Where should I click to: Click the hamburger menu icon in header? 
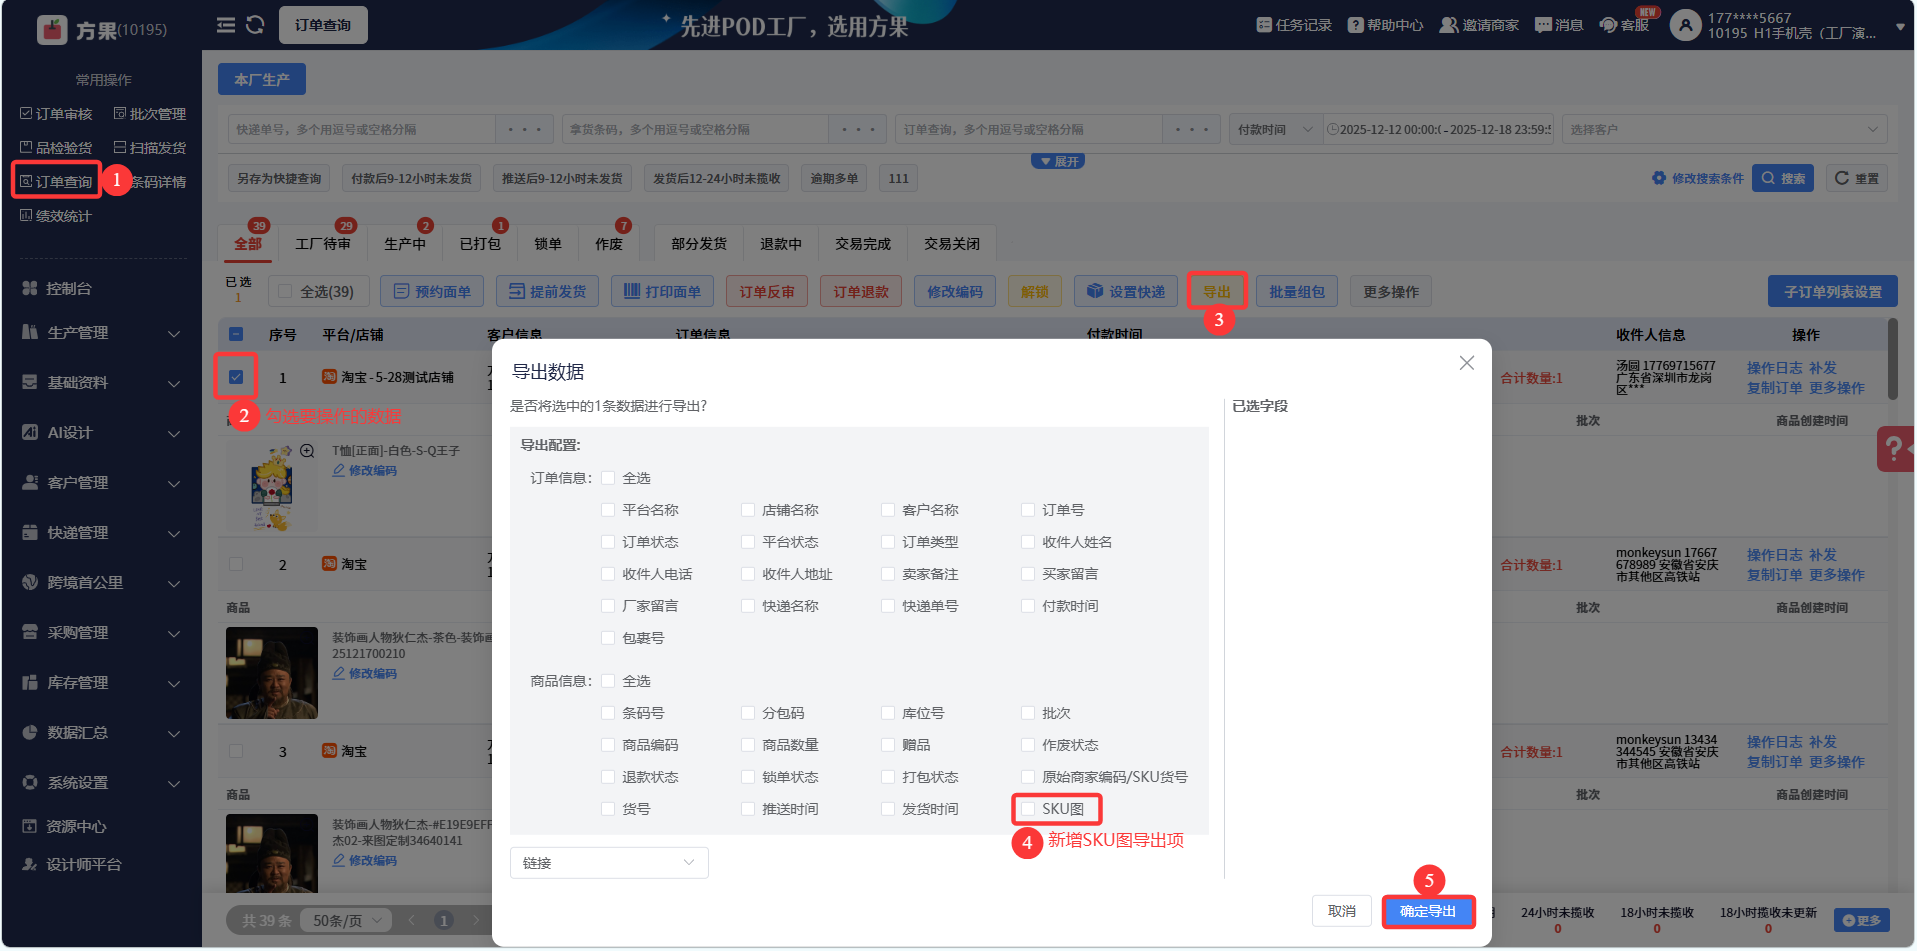click(x=226, y=25)
